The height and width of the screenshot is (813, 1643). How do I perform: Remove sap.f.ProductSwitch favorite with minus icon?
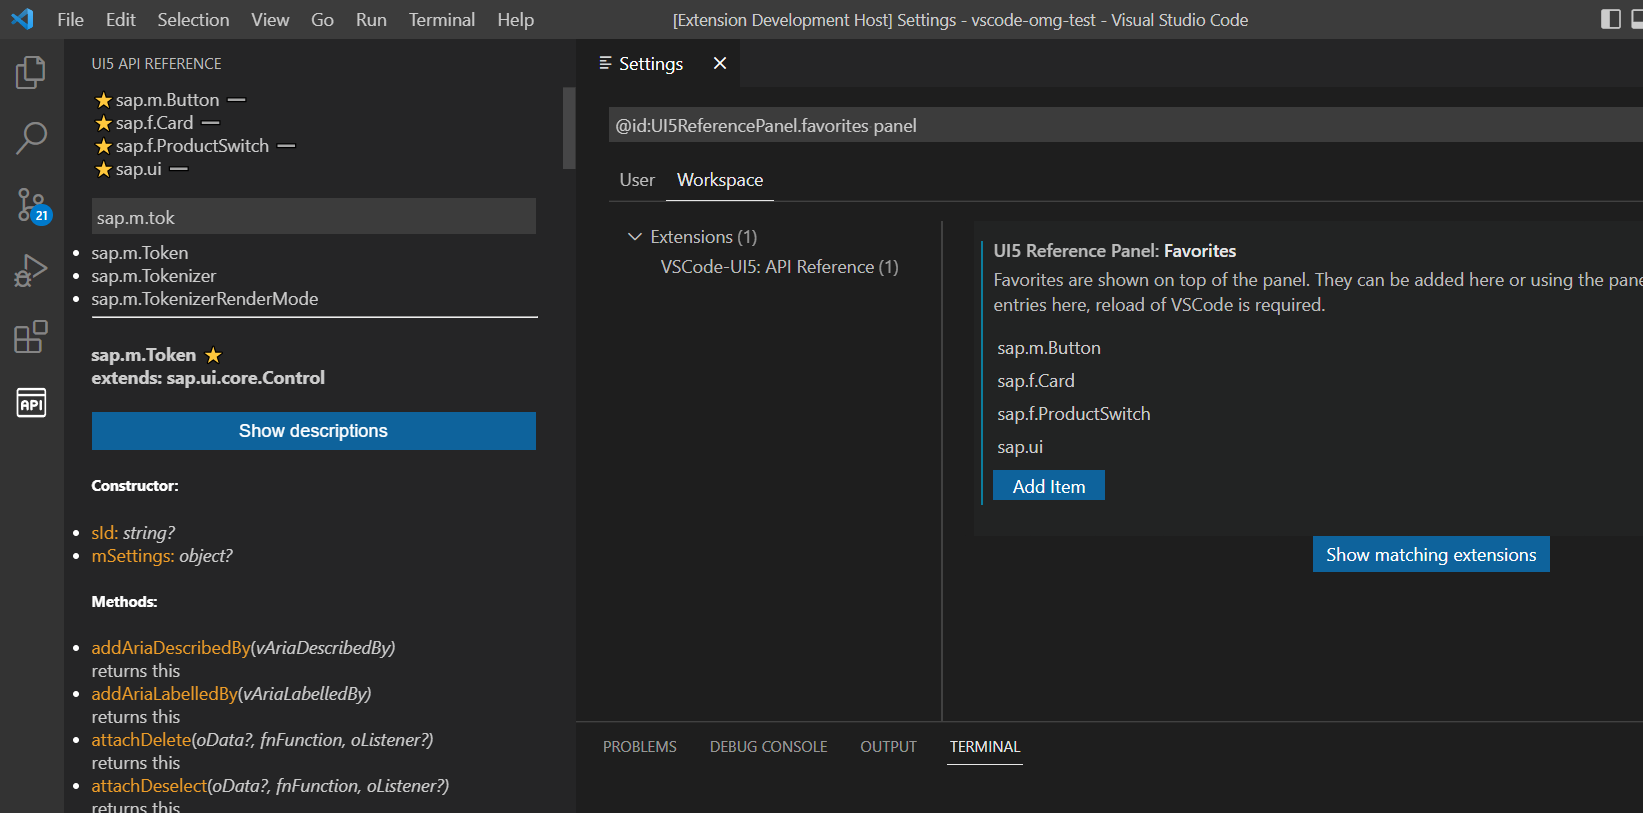(286, 146)
